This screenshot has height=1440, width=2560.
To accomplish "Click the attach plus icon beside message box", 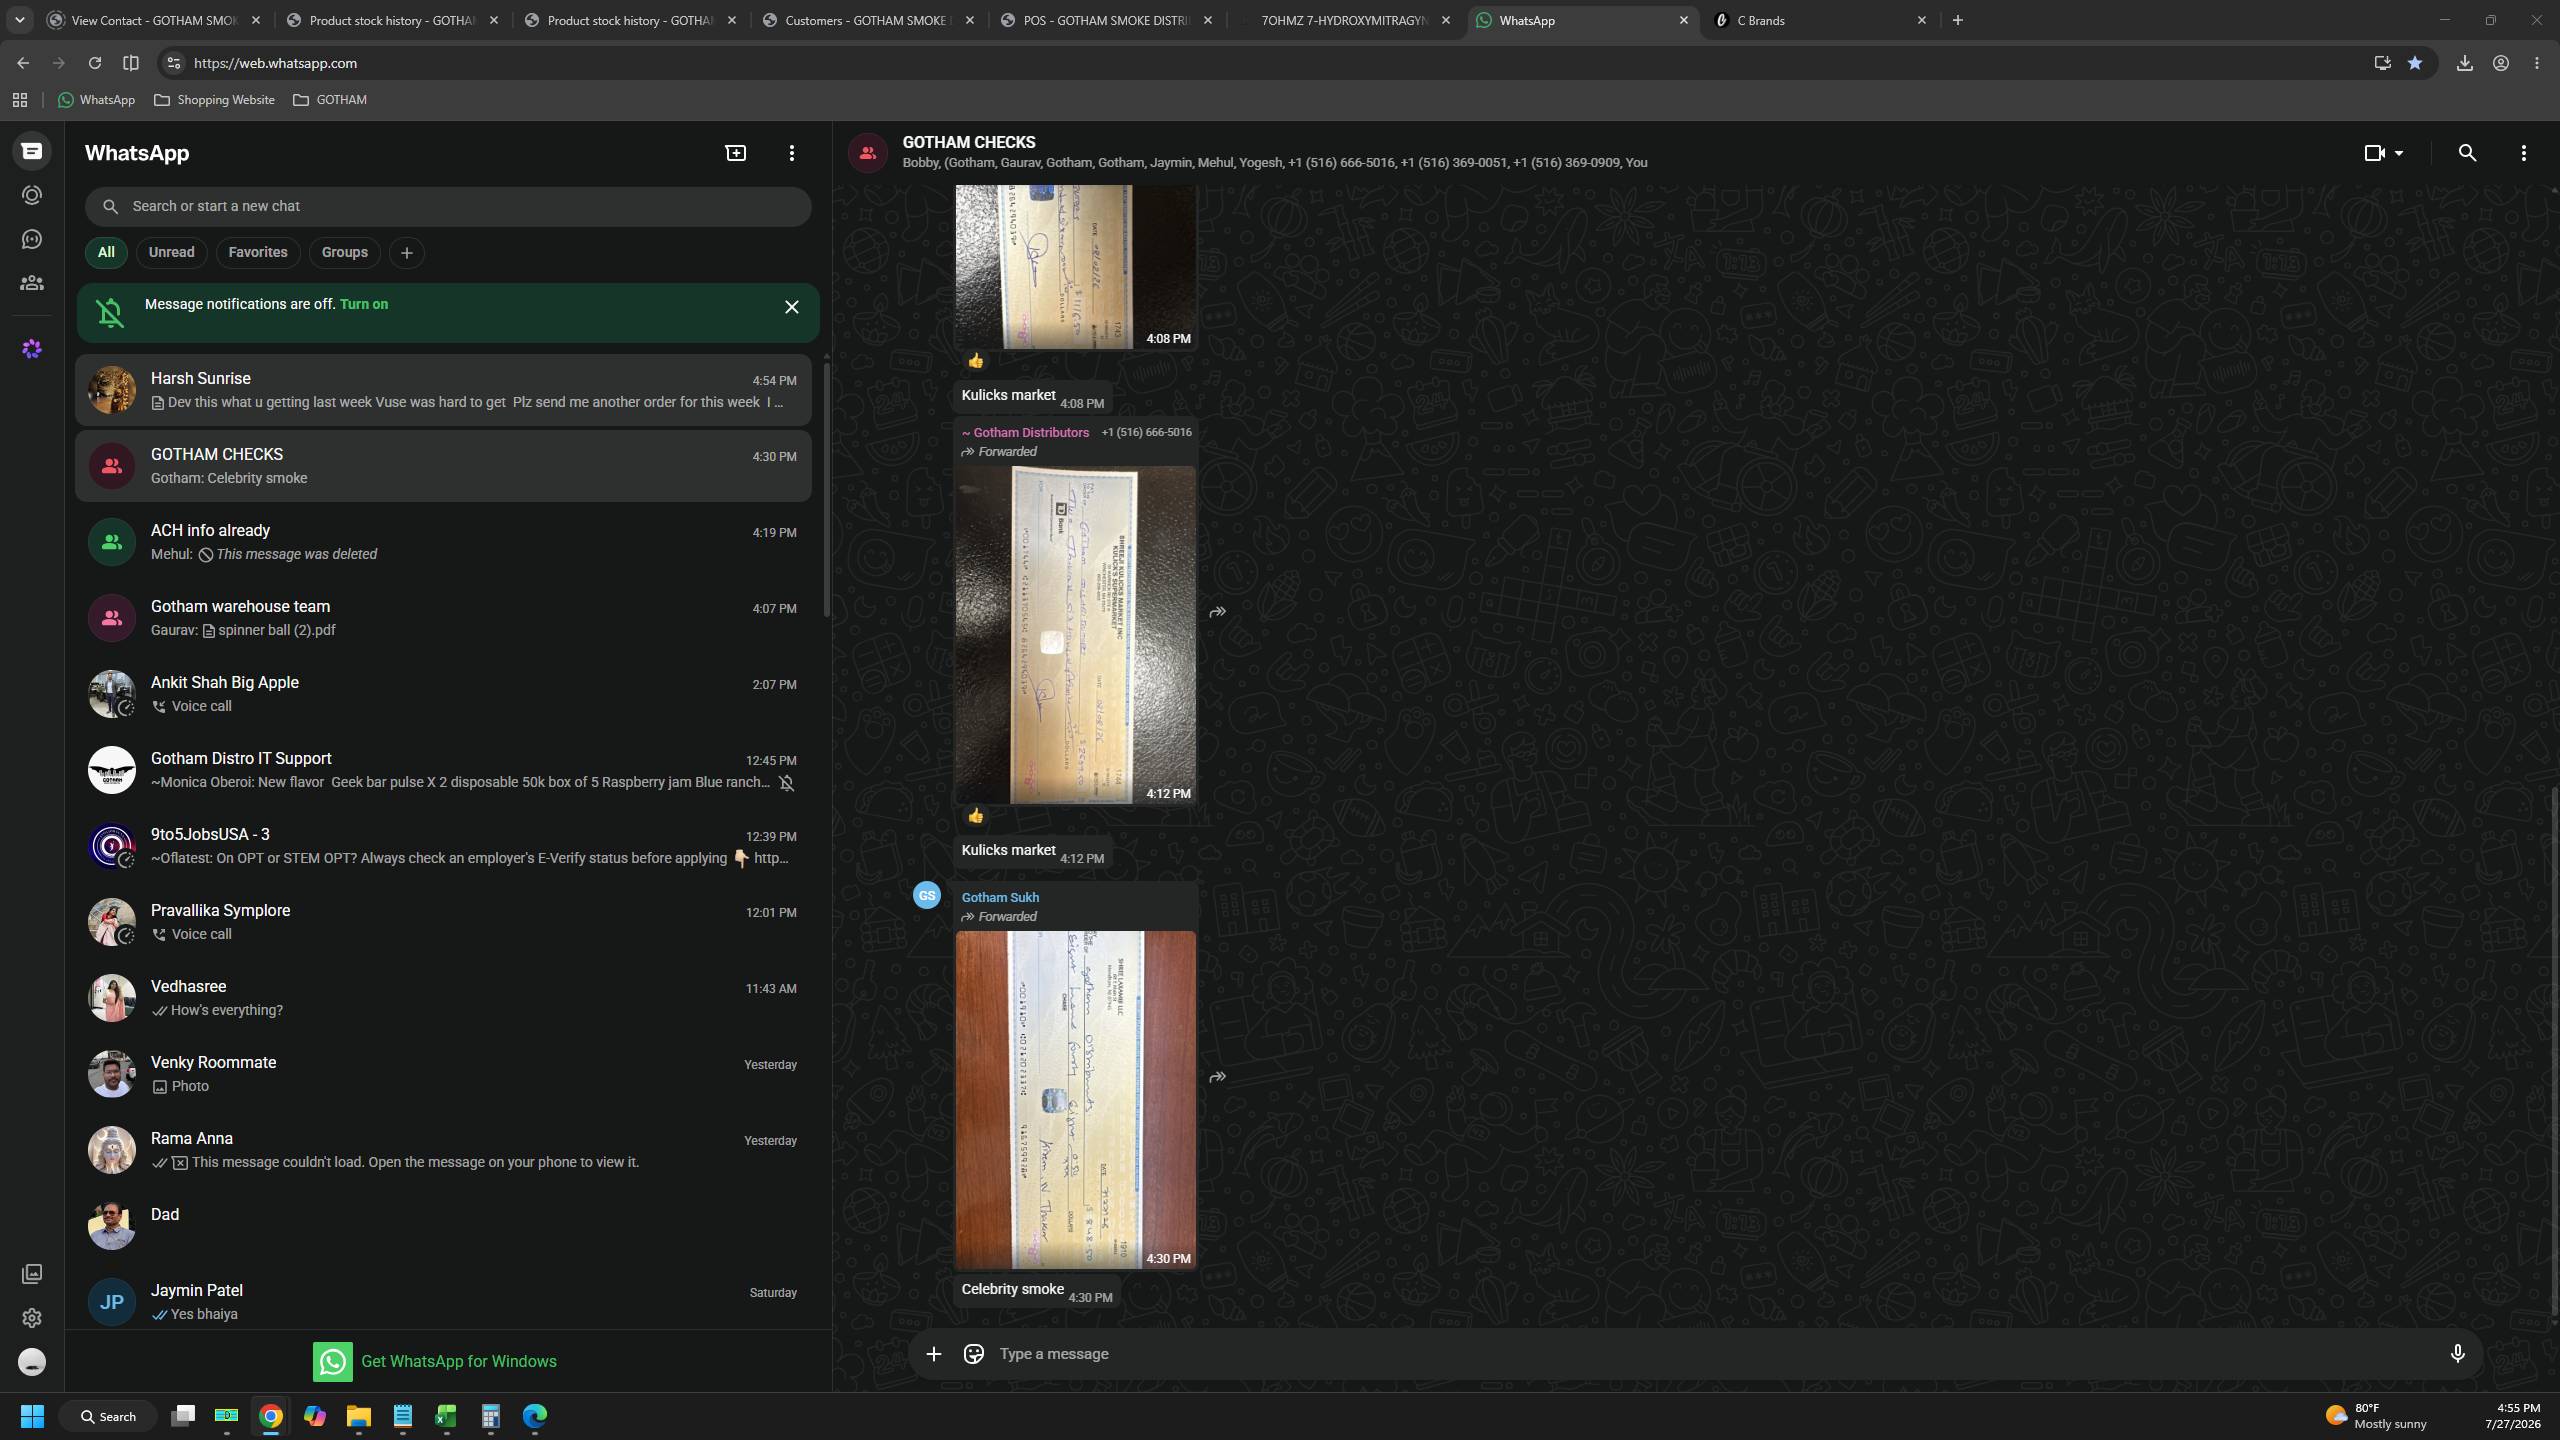I will click(x=933, y=1353).
